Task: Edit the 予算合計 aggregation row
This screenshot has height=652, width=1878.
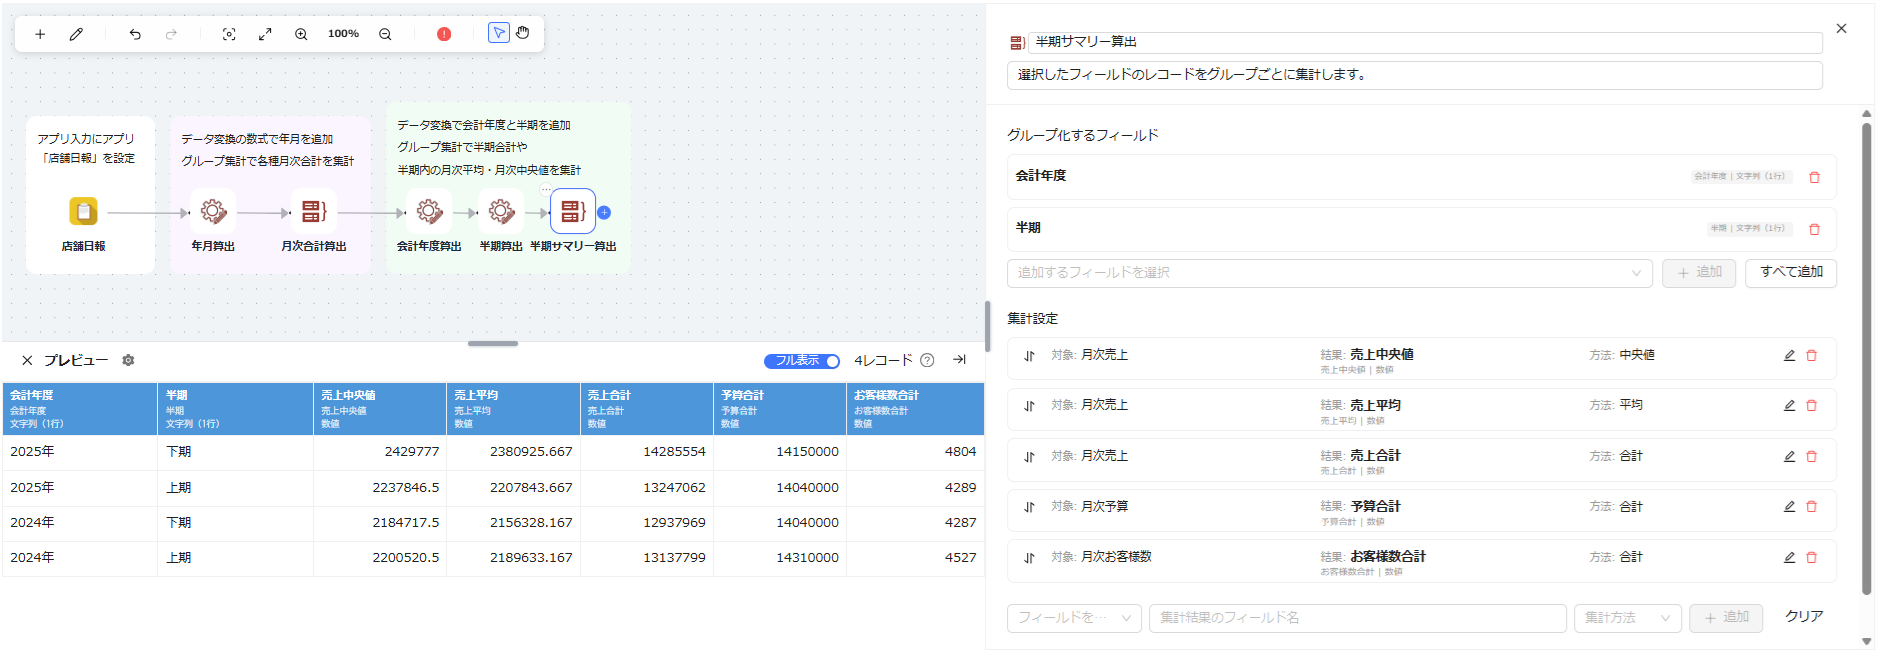Action: click(1789, 506)
